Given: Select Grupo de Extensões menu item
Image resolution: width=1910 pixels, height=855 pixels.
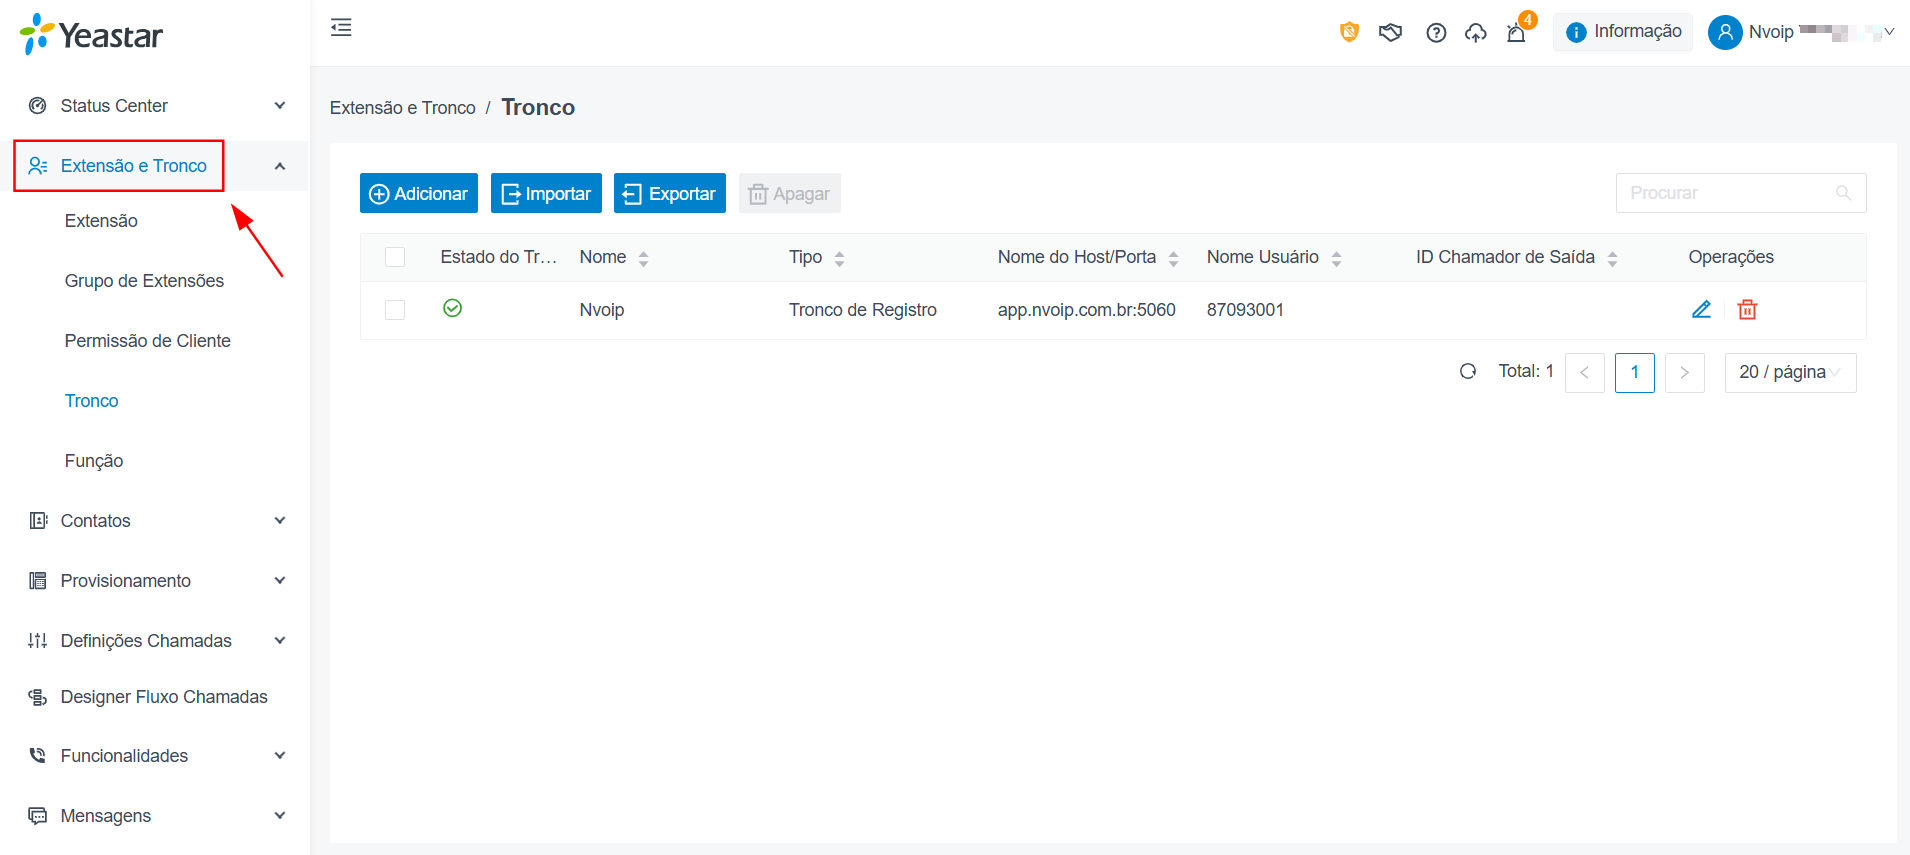Looking at the screenshot, I should 144,281.
